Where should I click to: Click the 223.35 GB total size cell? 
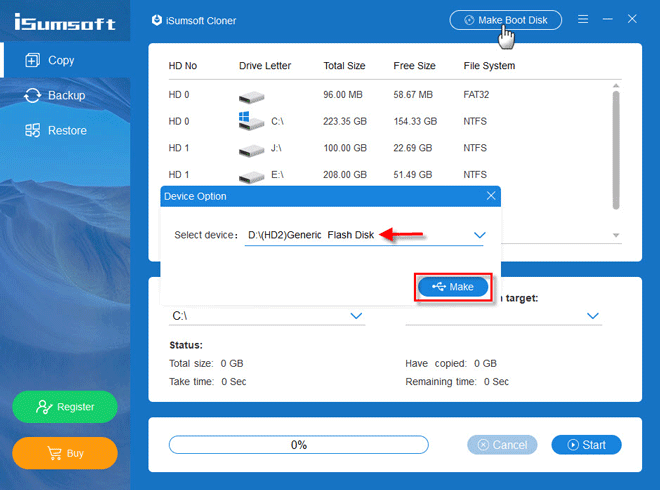(x=345, y=121)
